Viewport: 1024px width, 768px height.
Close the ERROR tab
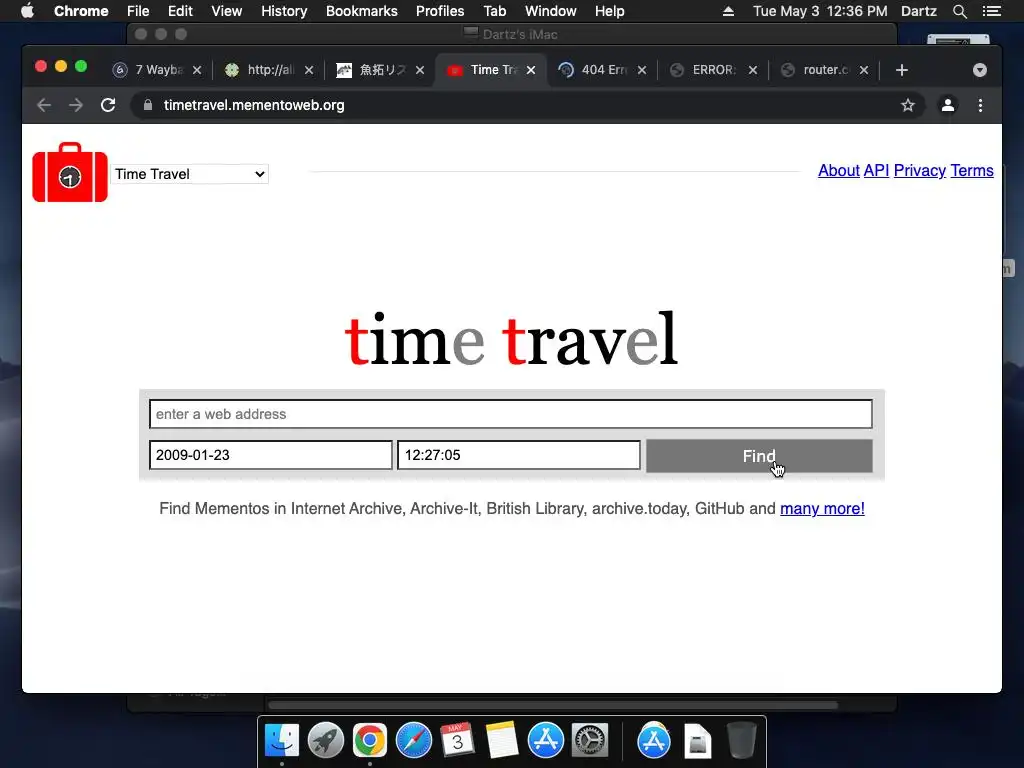click(753, 70)
